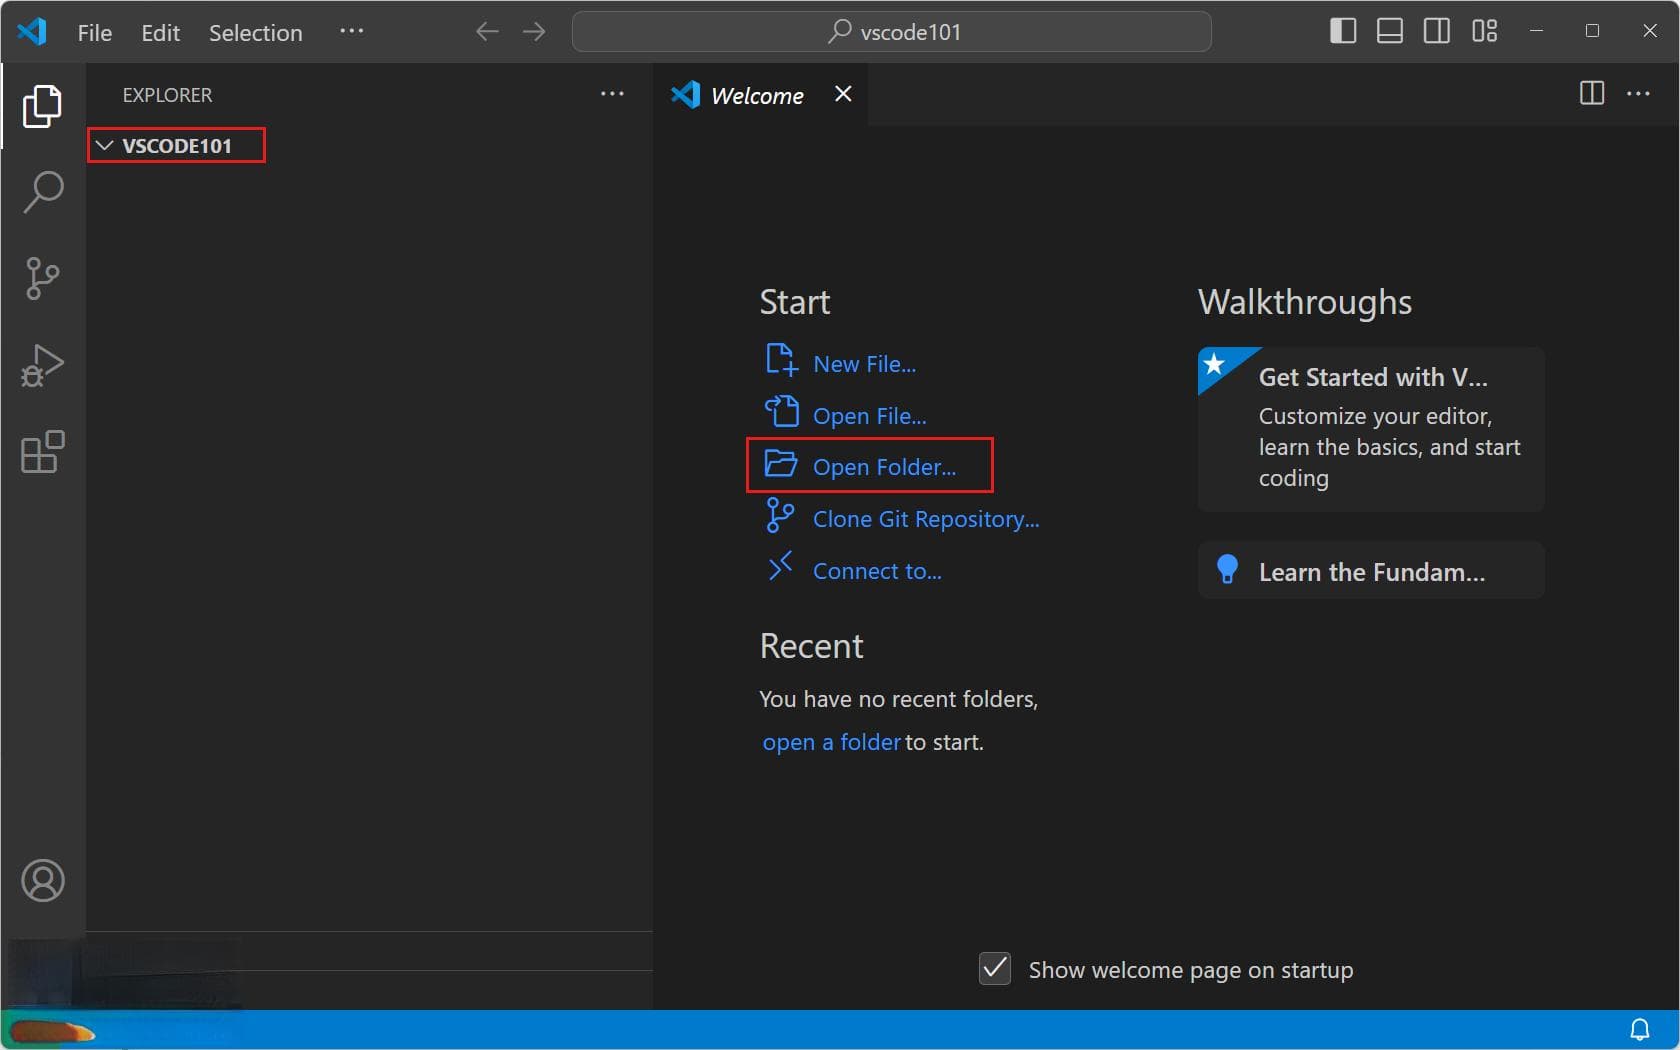Click the Open Folder... link
Image resolution: width=1680 pixels, height=1050 pixels.
pyautogui.click(x=884, y=467)
